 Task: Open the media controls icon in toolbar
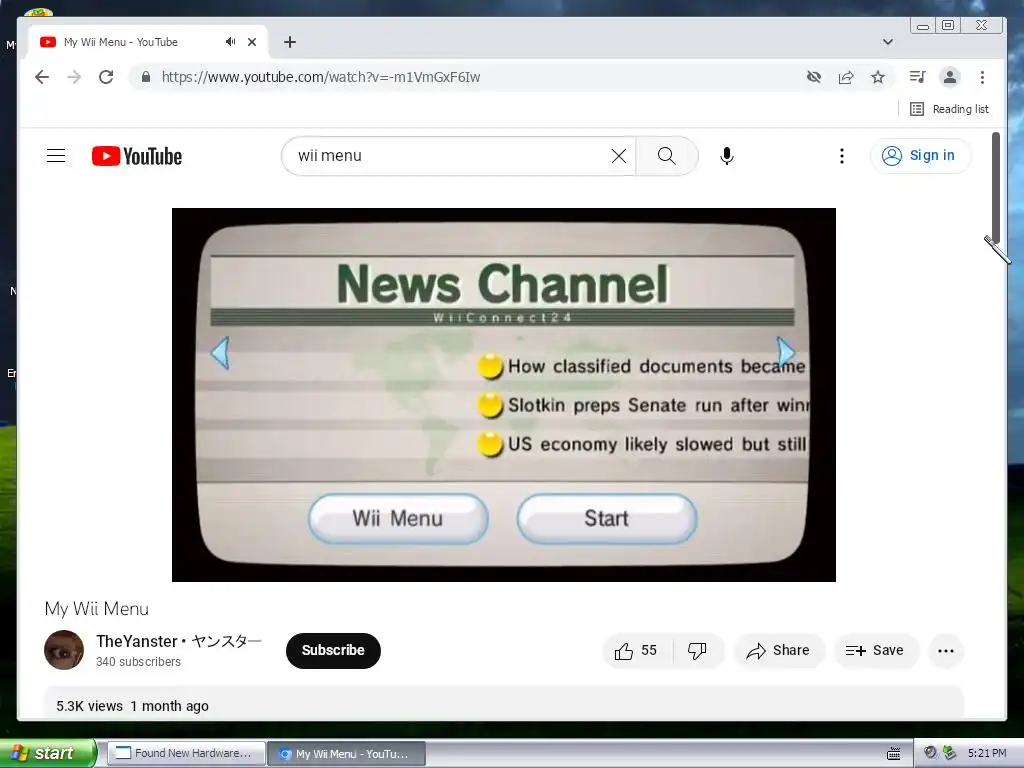pos(918,77)
